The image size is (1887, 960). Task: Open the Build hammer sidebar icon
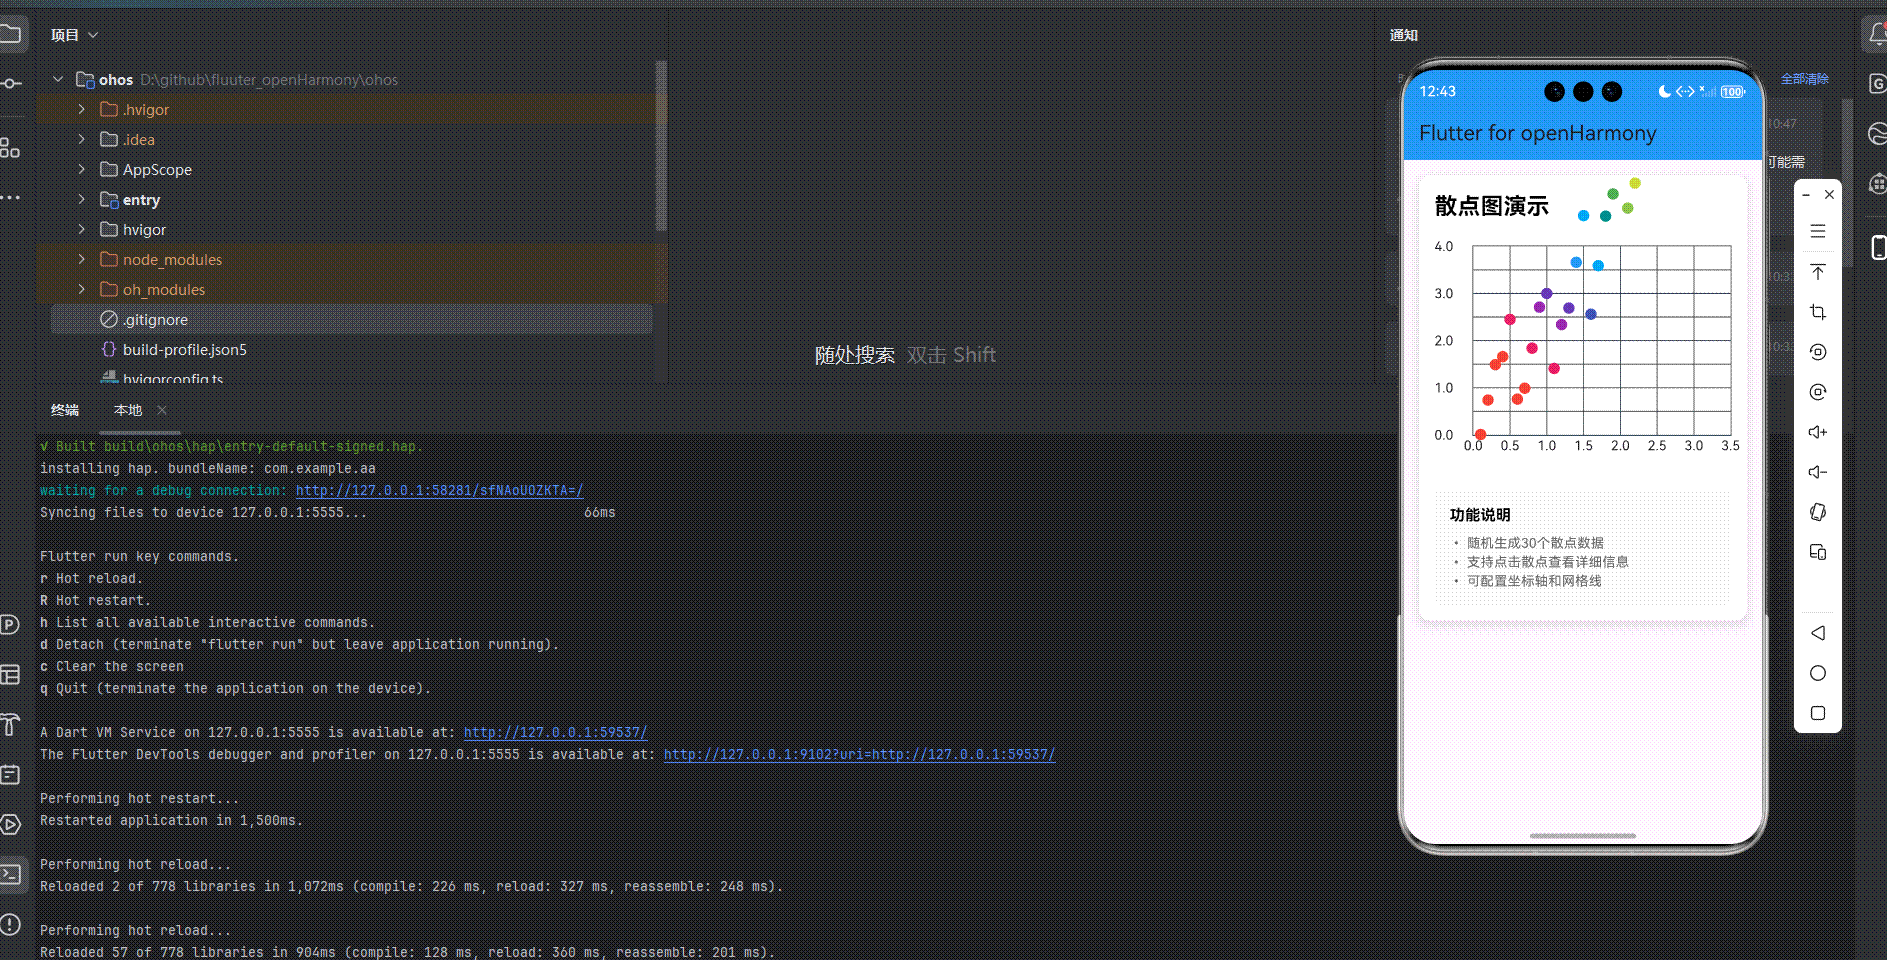pos(10,724)
